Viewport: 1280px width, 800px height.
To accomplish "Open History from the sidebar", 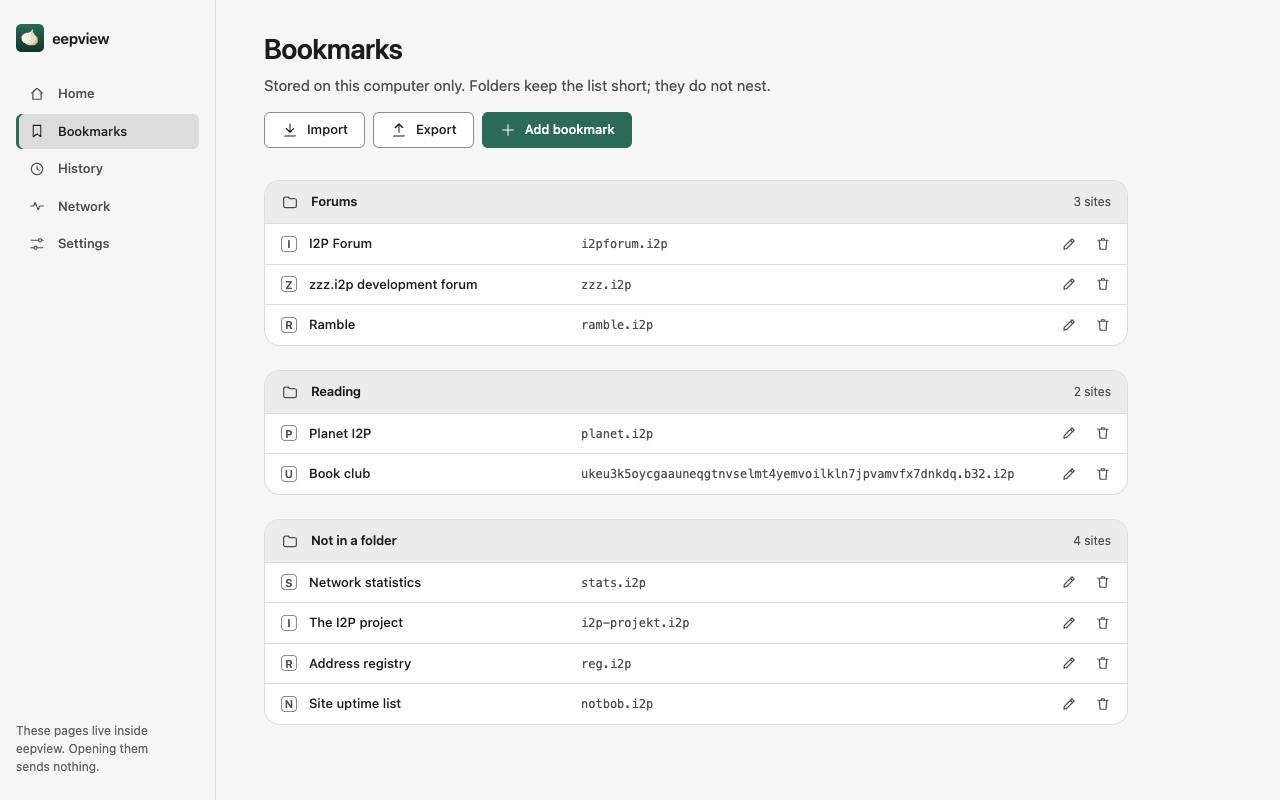I will tap(107, 168).
